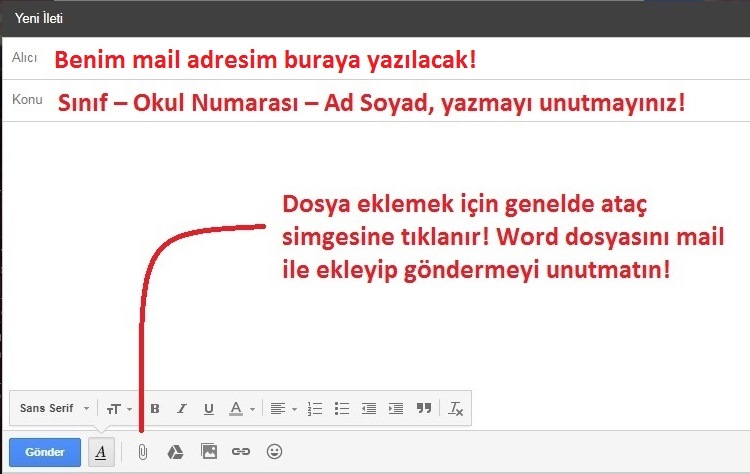Click the blue Gönder send button
The image size is (750, 474).
click(45, 452)
